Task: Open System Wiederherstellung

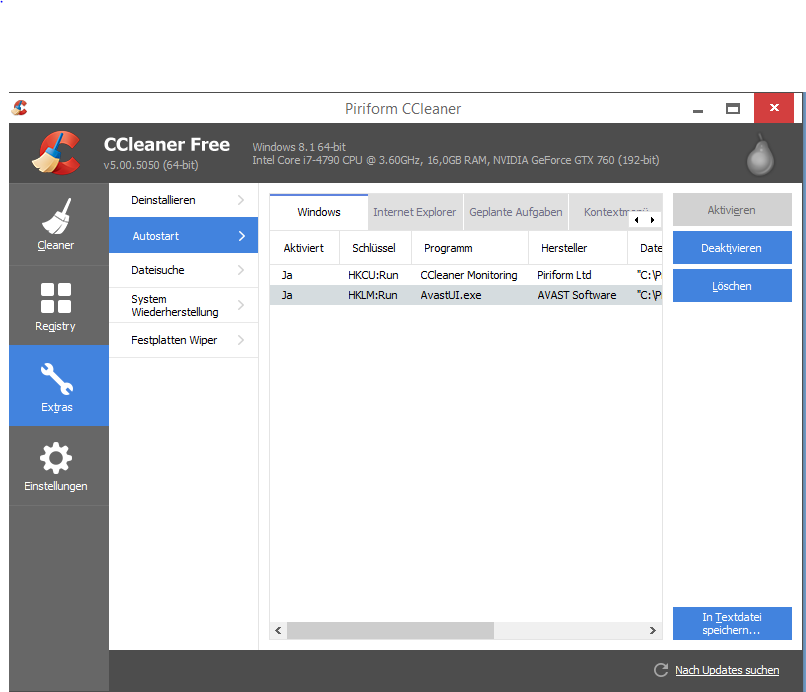Action: tap(184, 305)
